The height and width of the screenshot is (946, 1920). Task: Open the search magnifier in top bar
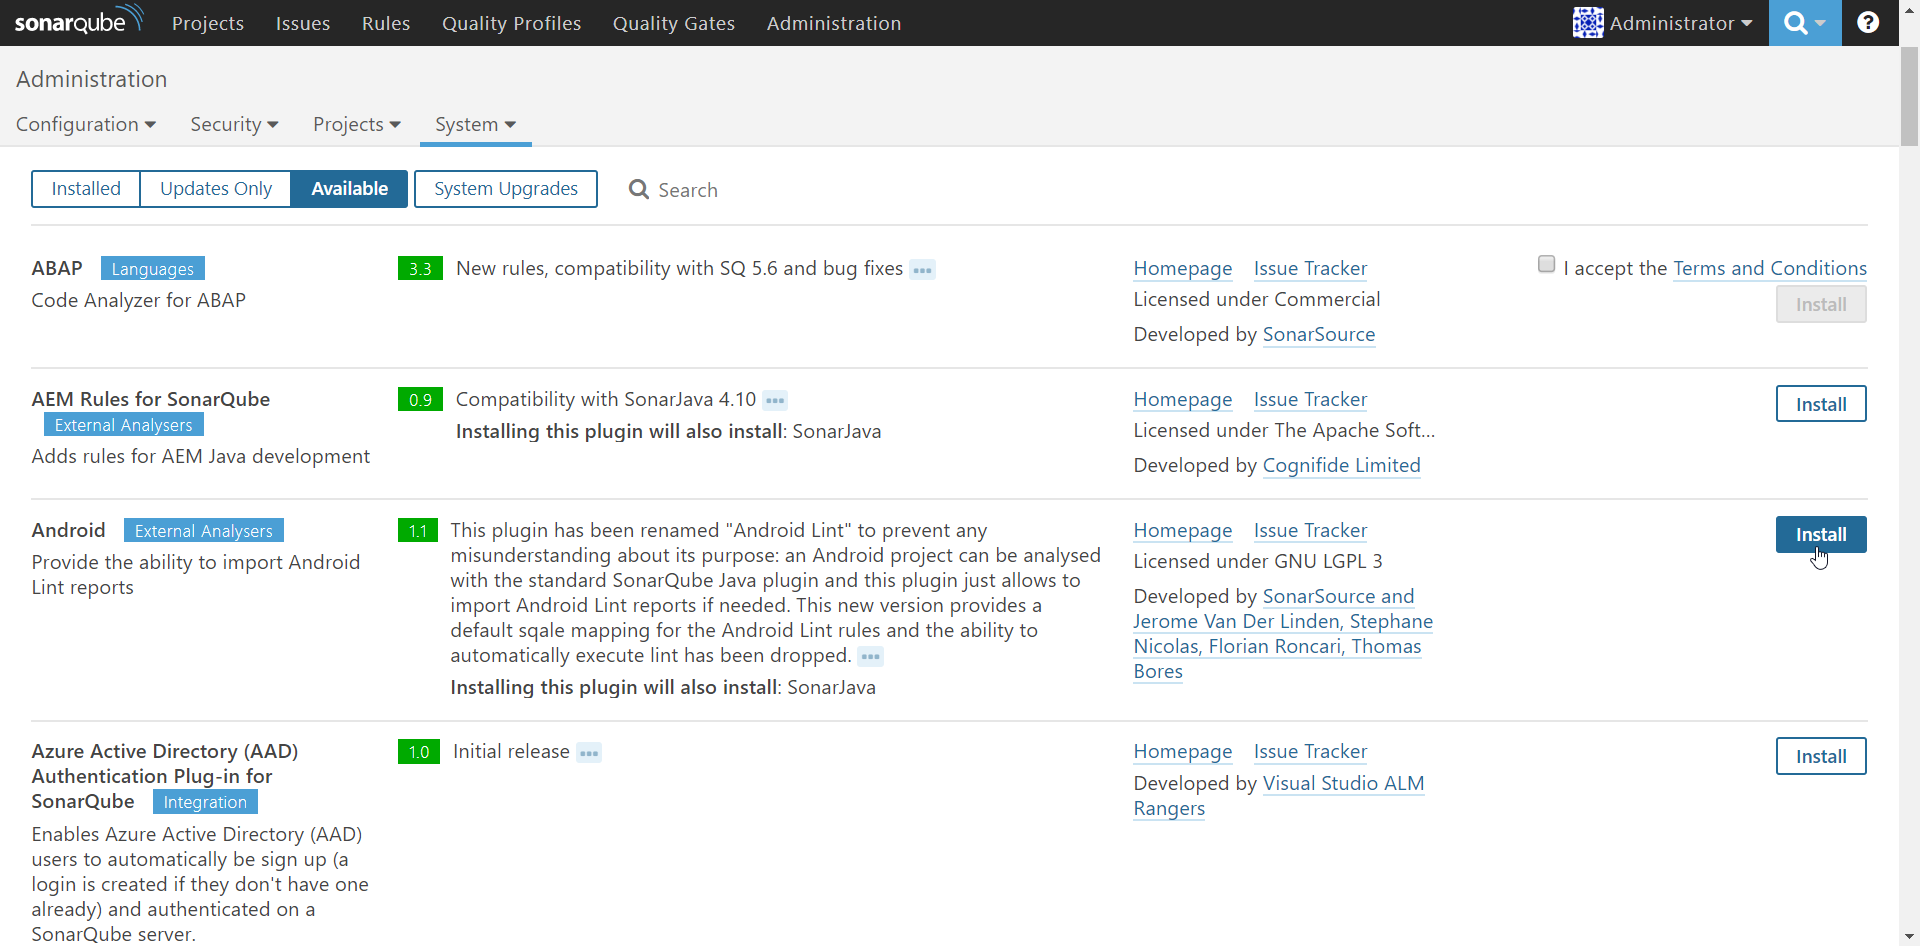coord(1804,23)
